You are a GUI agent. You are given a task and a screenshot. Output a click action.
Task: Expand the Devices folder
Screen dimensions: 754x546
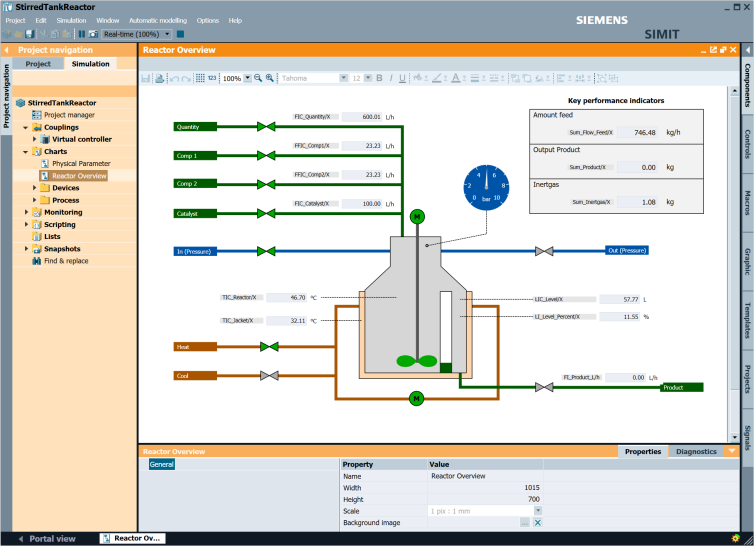pyautogui.click(x=34, y=188)
